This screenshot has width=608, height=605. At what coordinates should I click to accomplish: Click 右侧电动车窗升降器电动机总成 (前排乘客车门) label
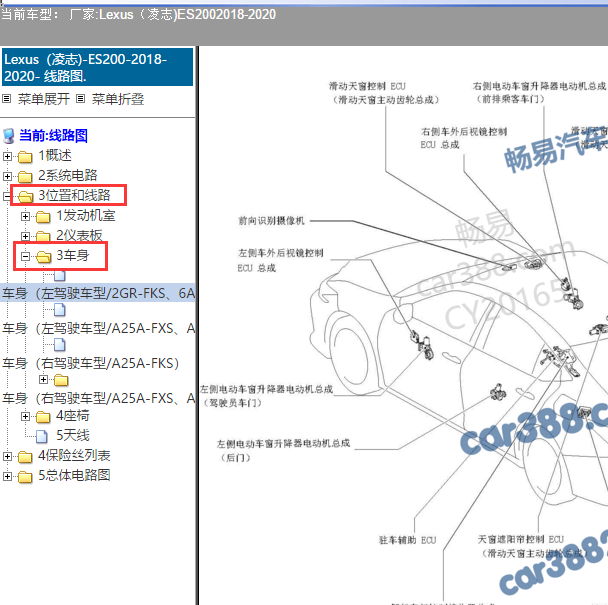(x=539, y=92)
